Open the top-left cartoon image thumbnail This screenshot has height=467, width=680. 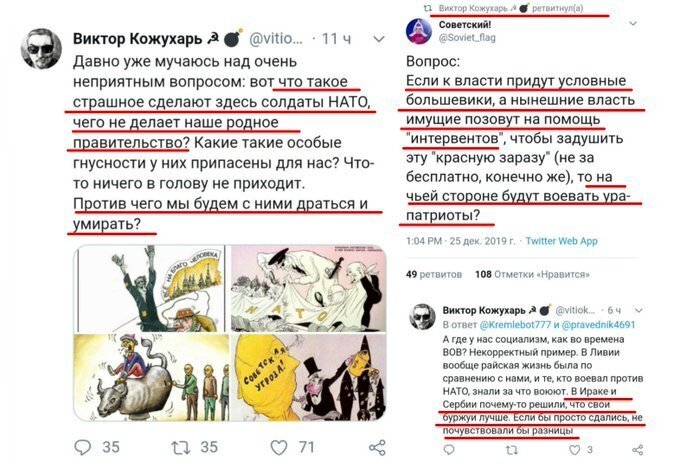click(150, 288)
